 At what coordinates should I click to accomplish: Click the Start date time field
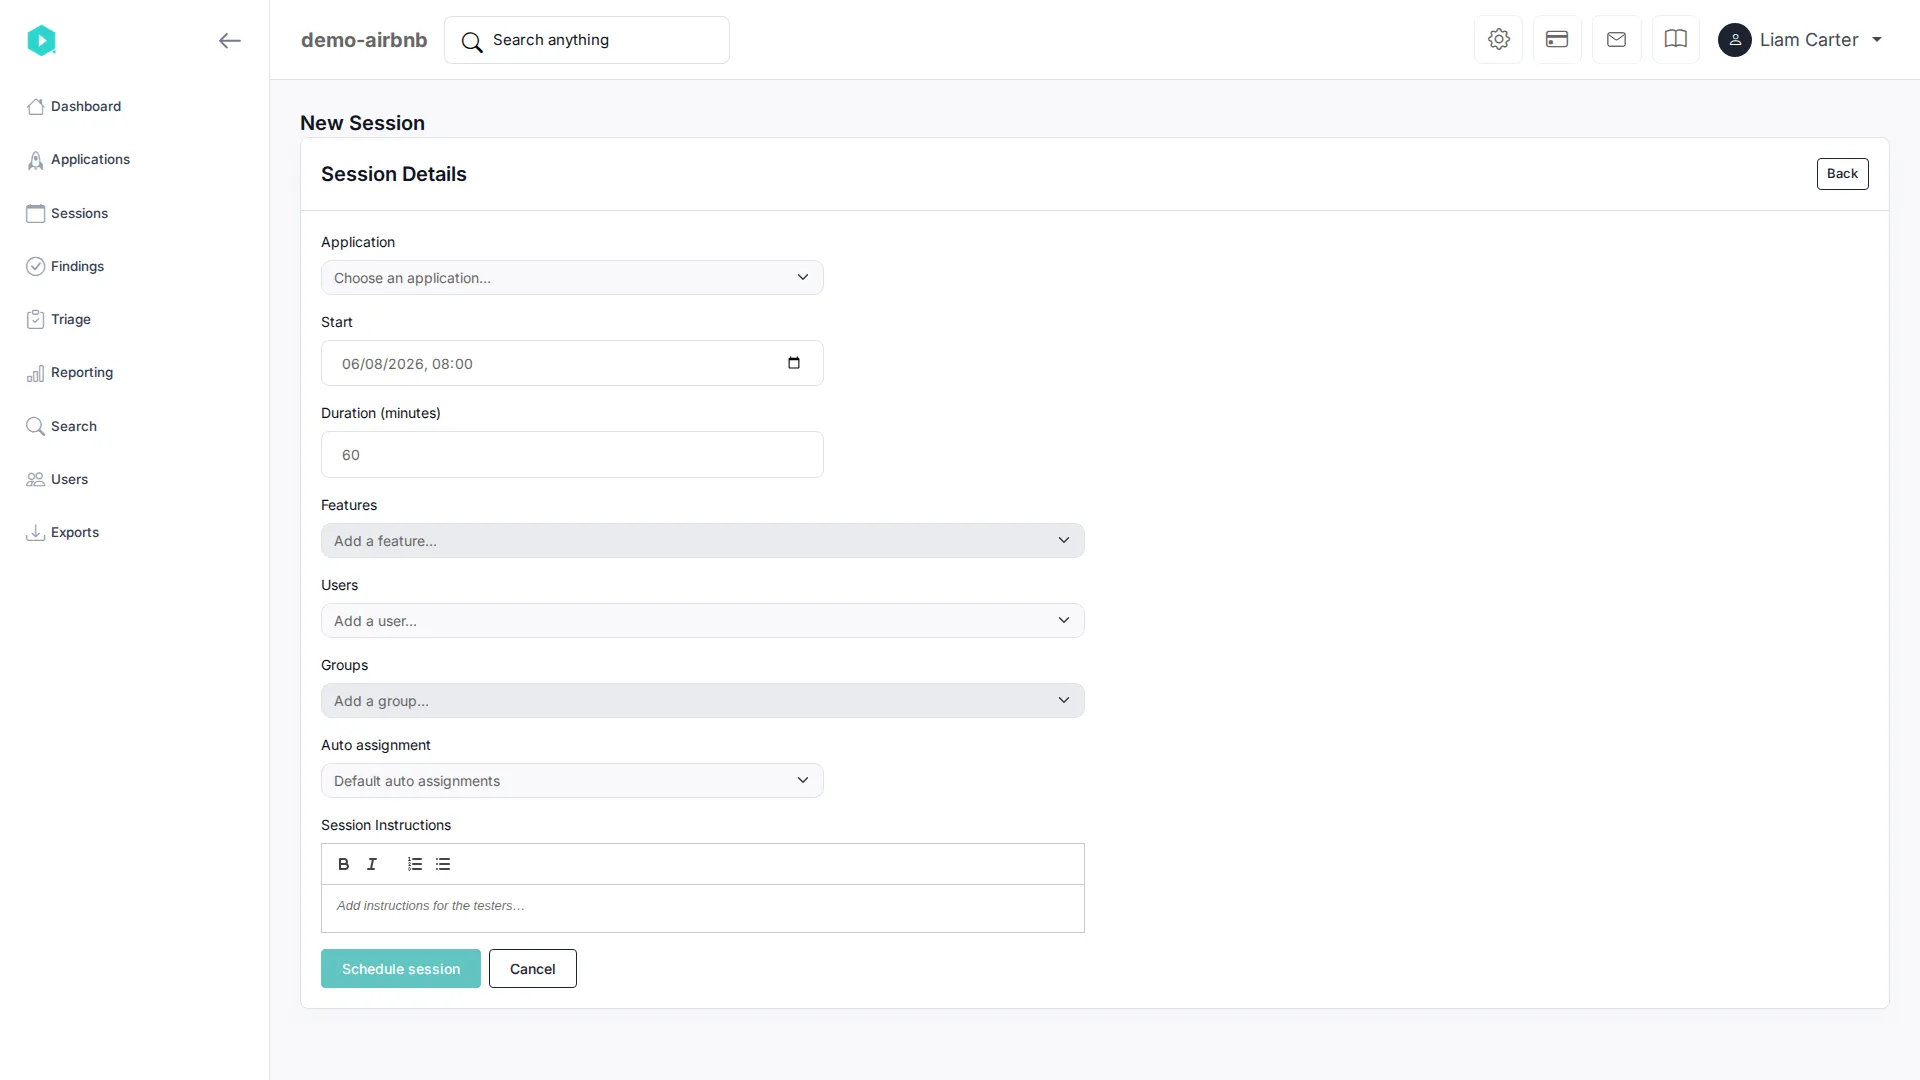coord(572,363)
